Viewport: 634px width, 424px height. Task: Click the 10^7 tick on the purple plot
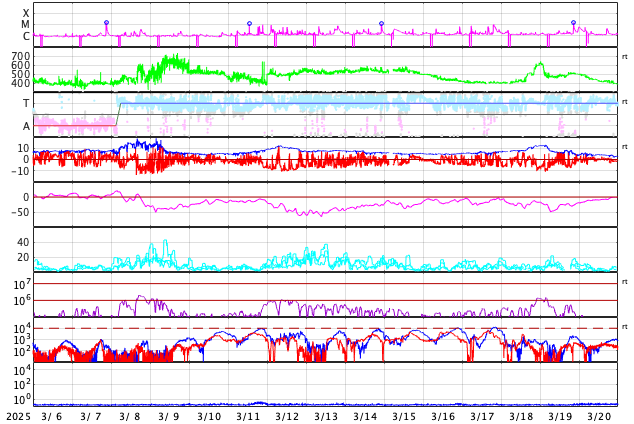[23, 285]
